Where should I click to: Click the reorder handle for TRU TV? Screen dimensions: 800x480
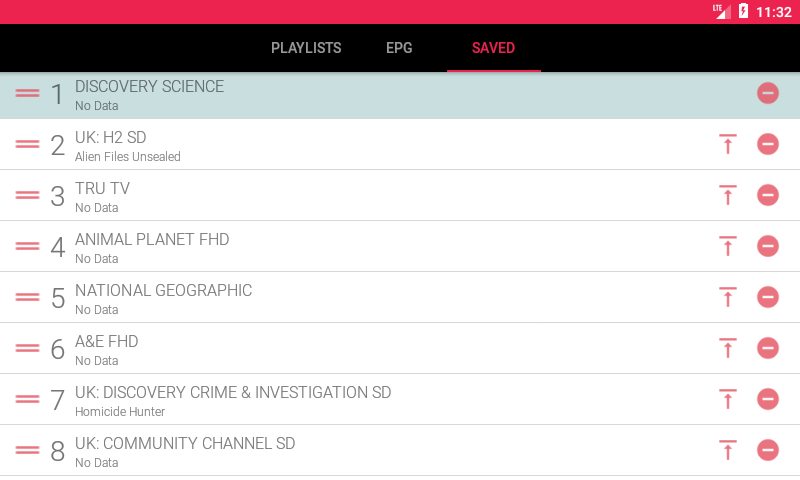tap(28, 195)
